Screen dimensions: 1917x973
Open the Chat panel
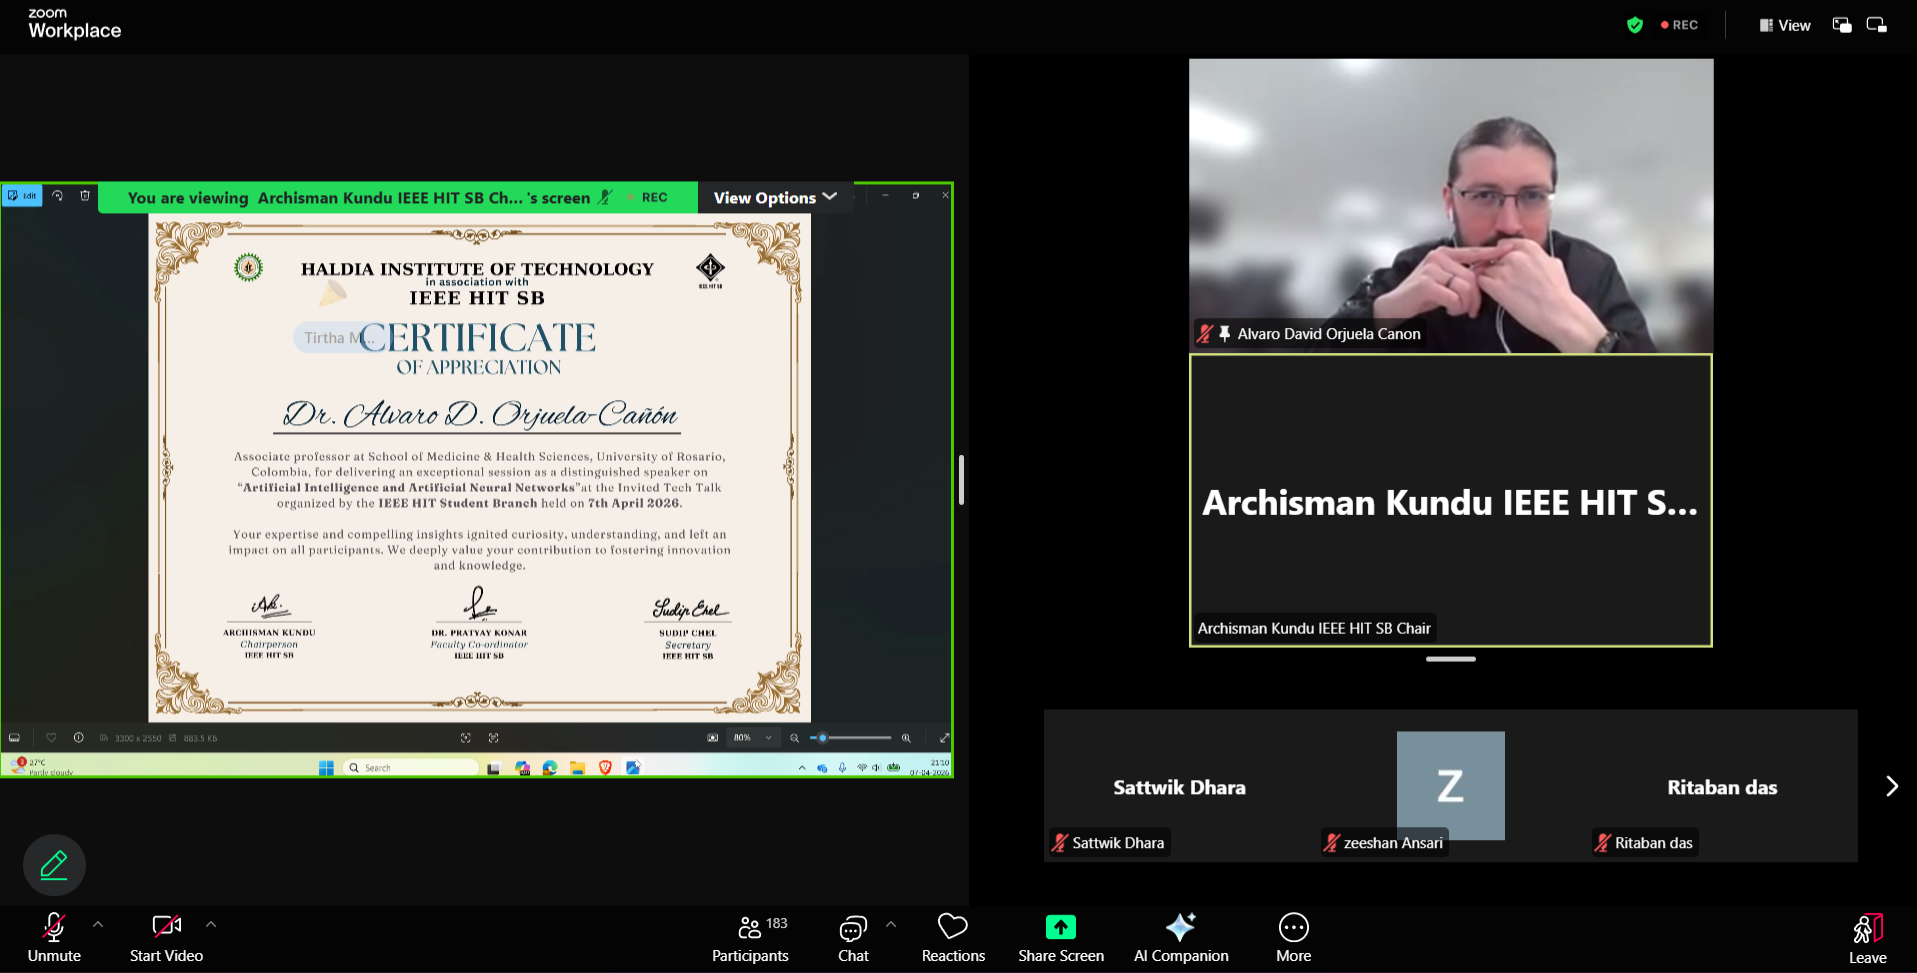click(852, 939)
